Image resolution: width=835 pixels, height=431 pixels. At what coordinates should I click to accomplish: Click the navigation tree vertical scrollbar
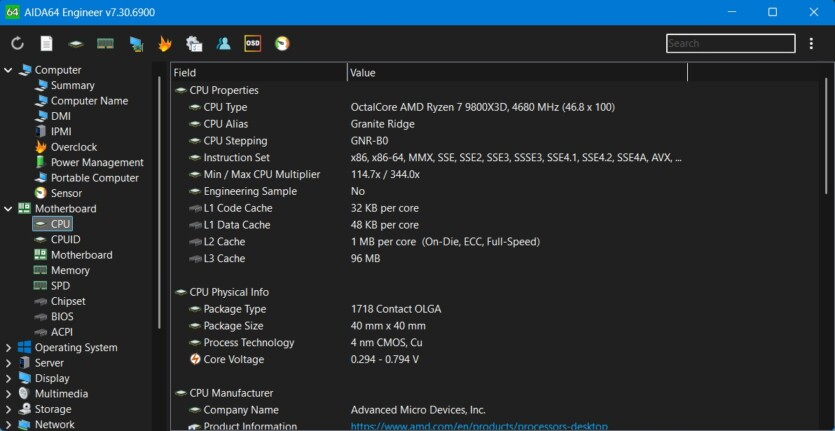159,202
